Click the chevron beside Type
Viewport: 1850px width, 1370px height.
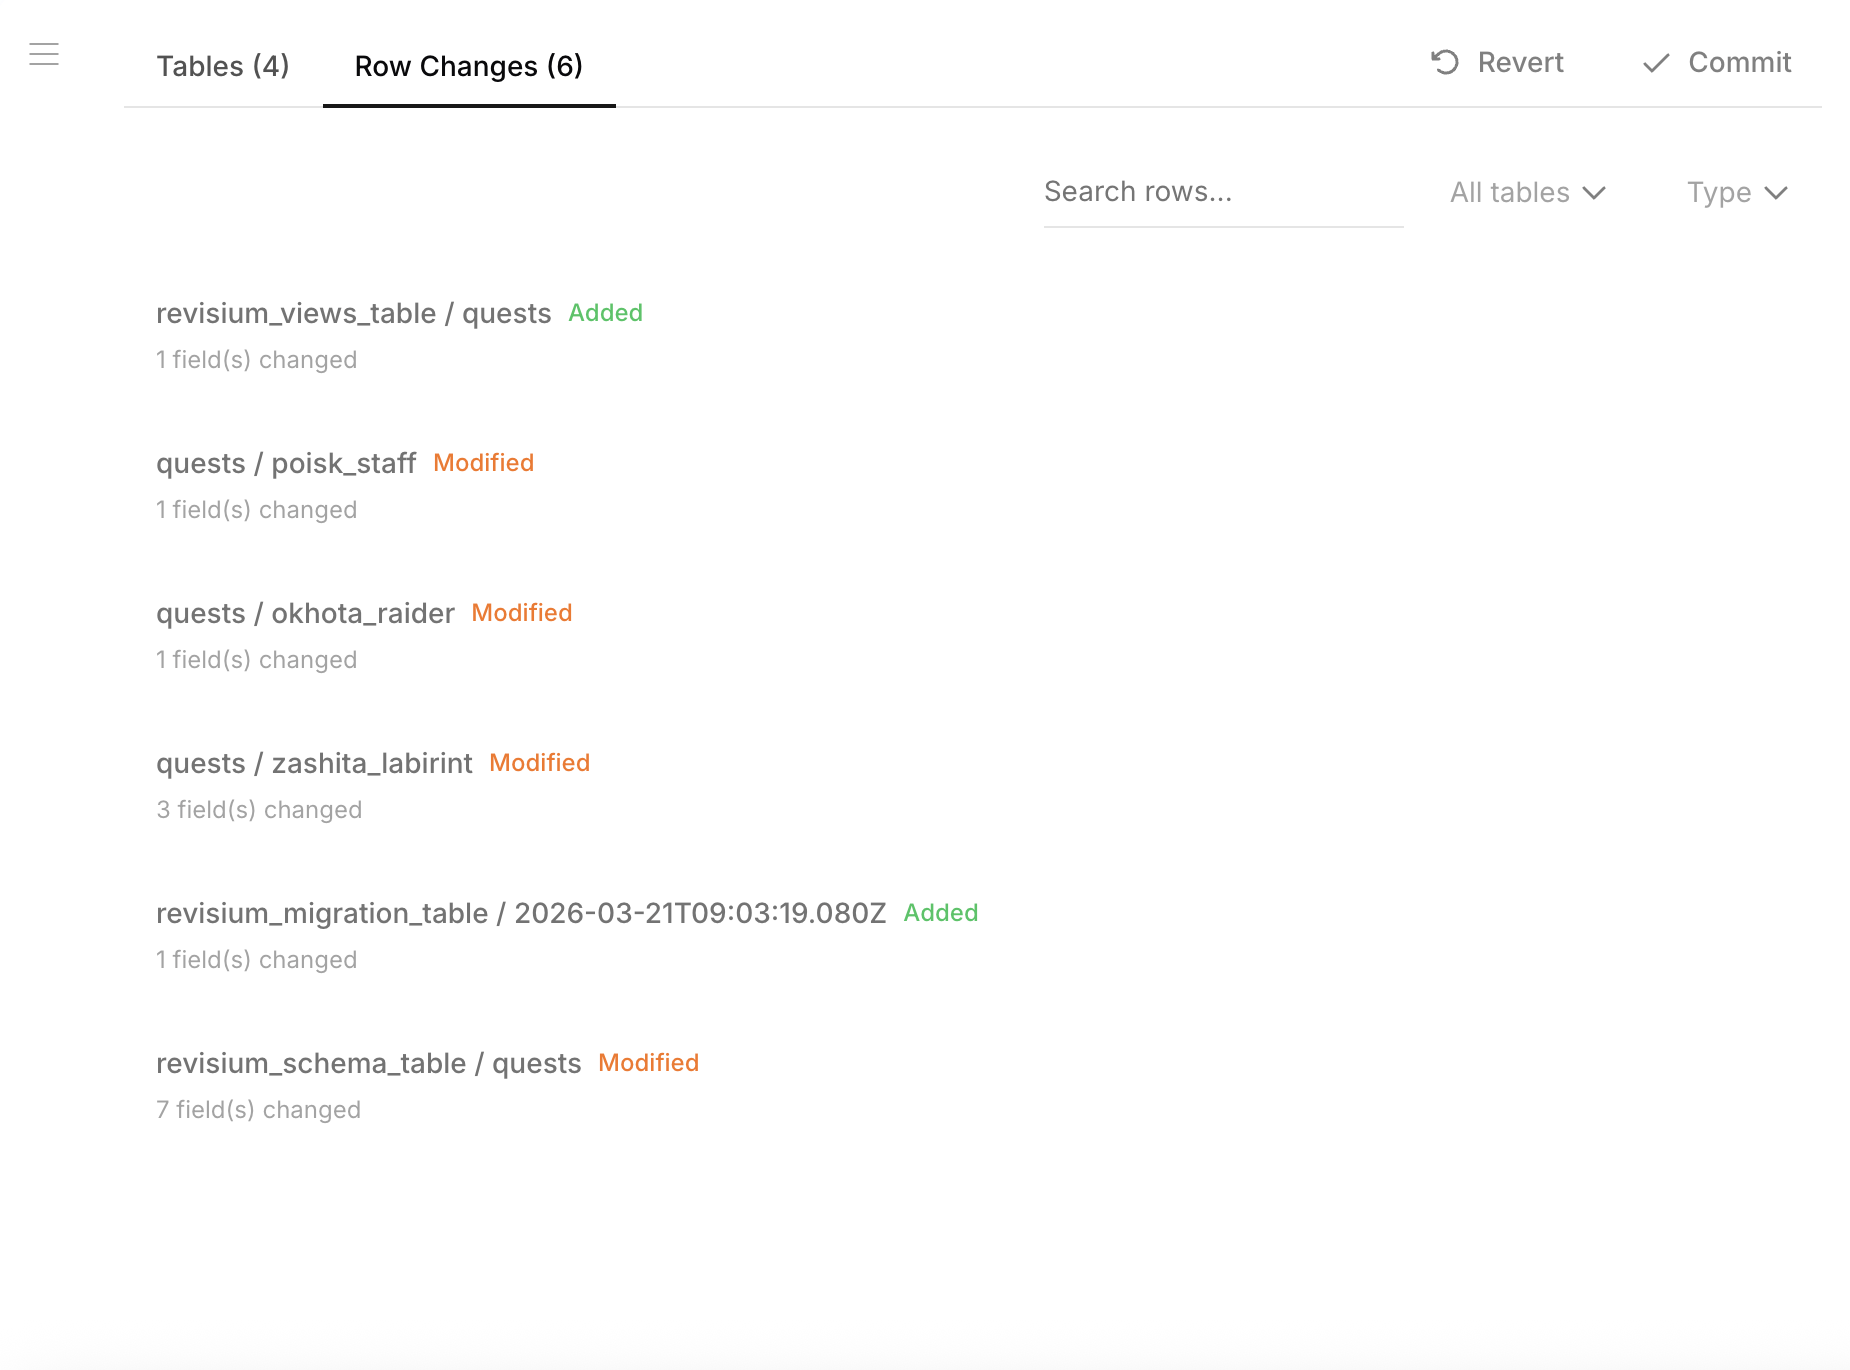pyautogui.click(x=1777, y=192)
